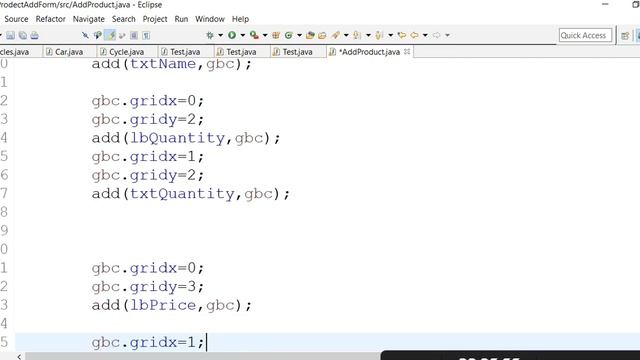Click the Search flashlight toolbar icon
Image resolution: width=640 pixels, height=360 pixels.
[336, 36]
